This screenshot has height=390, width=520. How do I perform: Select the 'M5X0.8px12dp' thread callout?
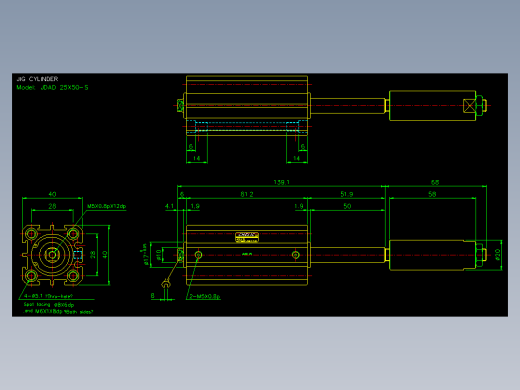pyautogui.click(x=106, y=206)
